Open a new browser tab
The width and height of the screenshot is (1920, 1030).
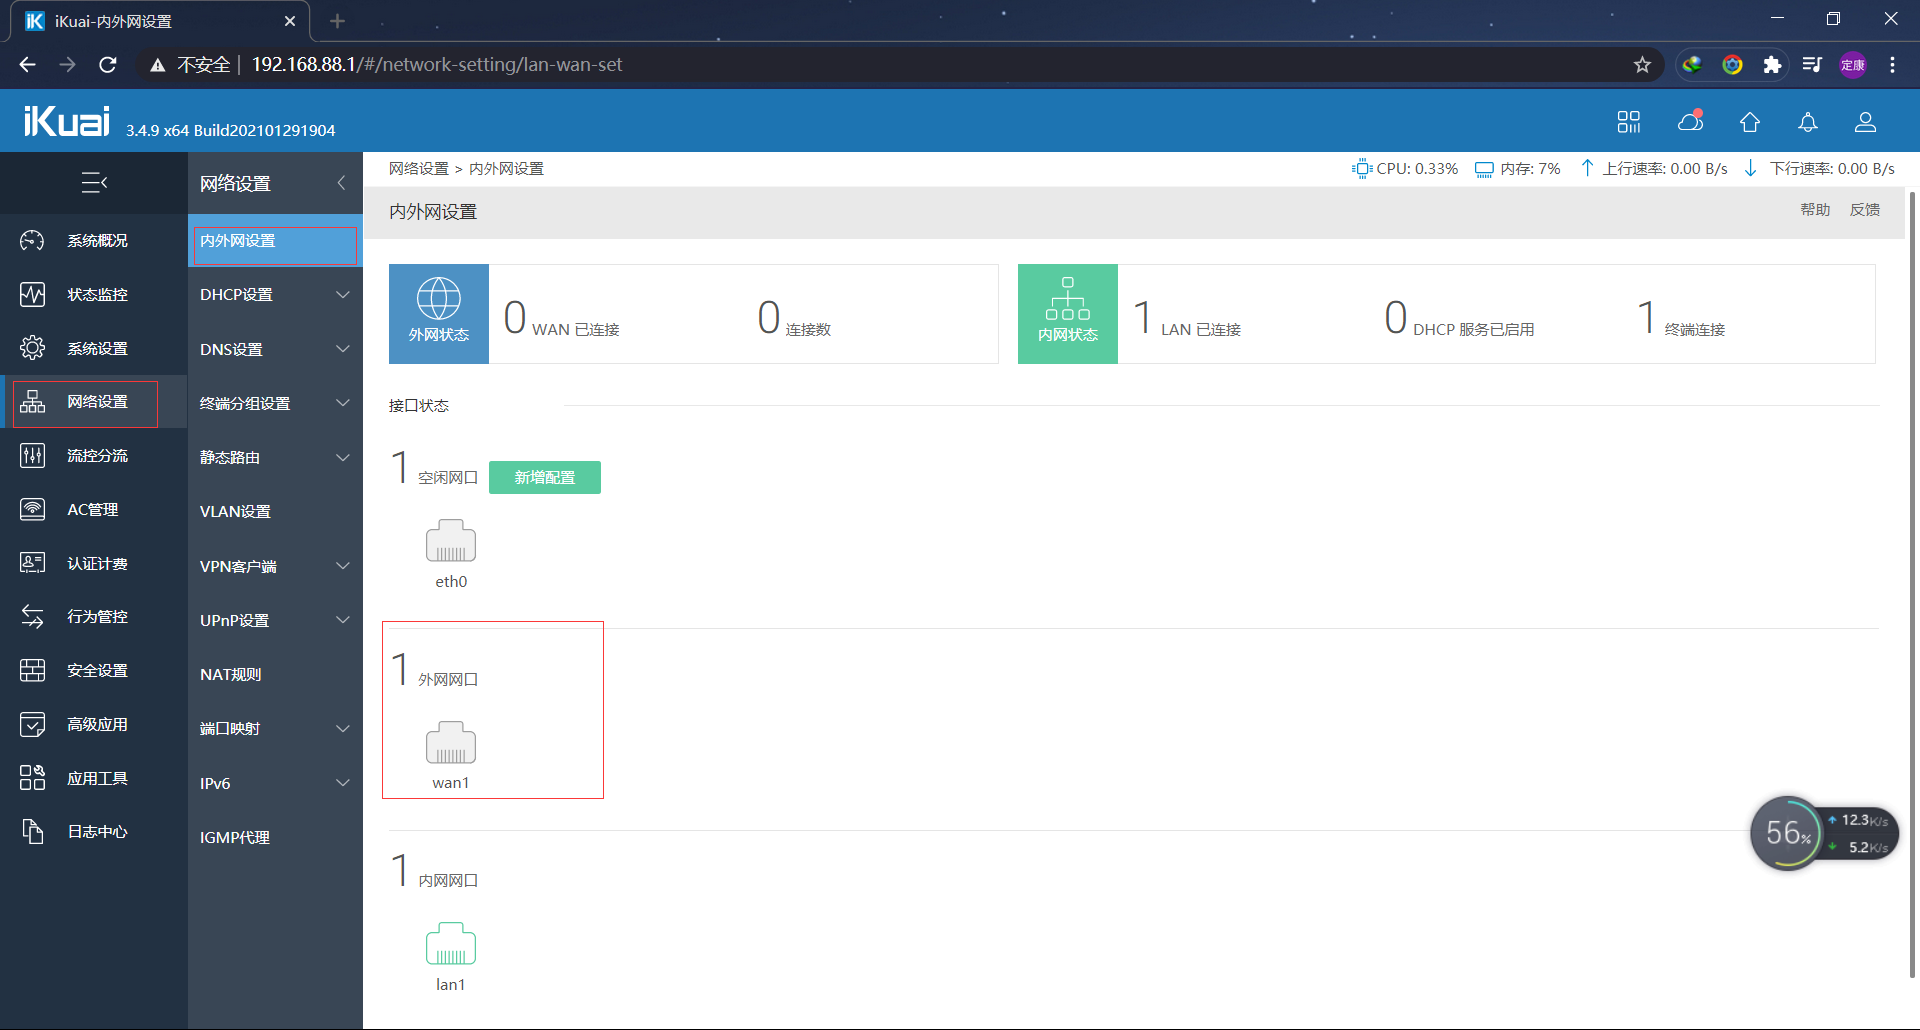[x=337, y=21]
